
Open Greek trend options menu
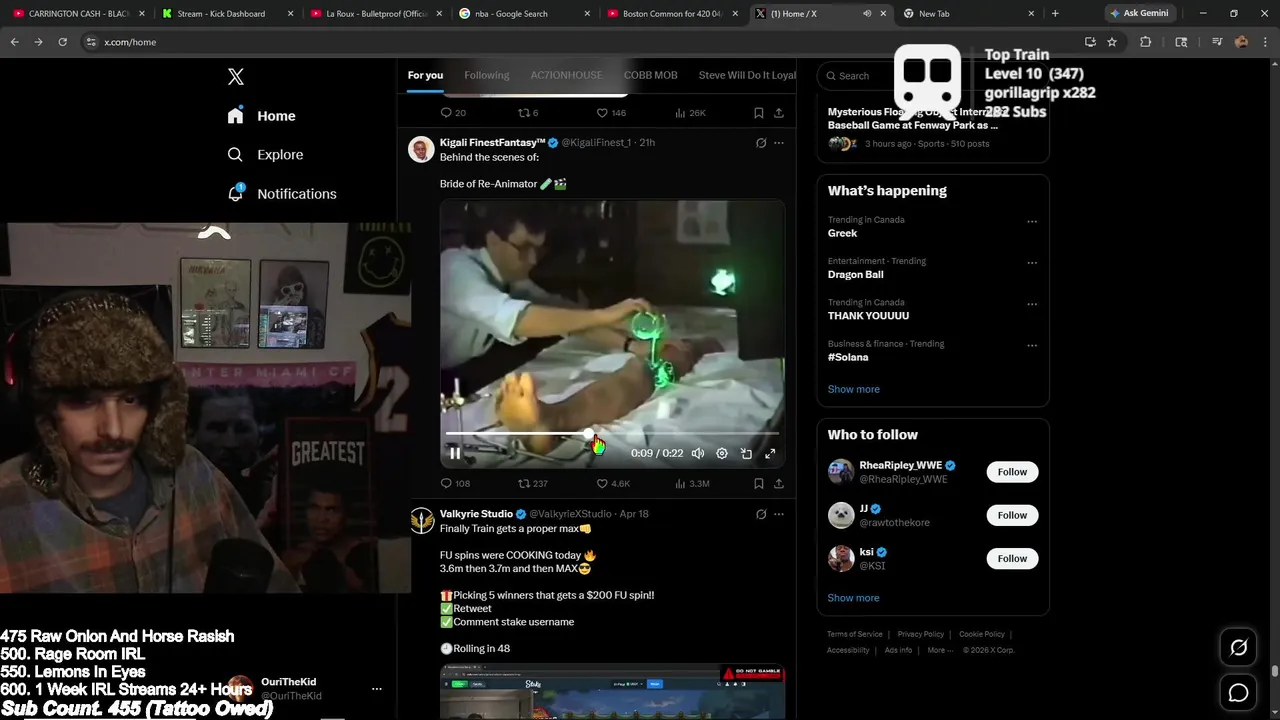(1032, 222)
